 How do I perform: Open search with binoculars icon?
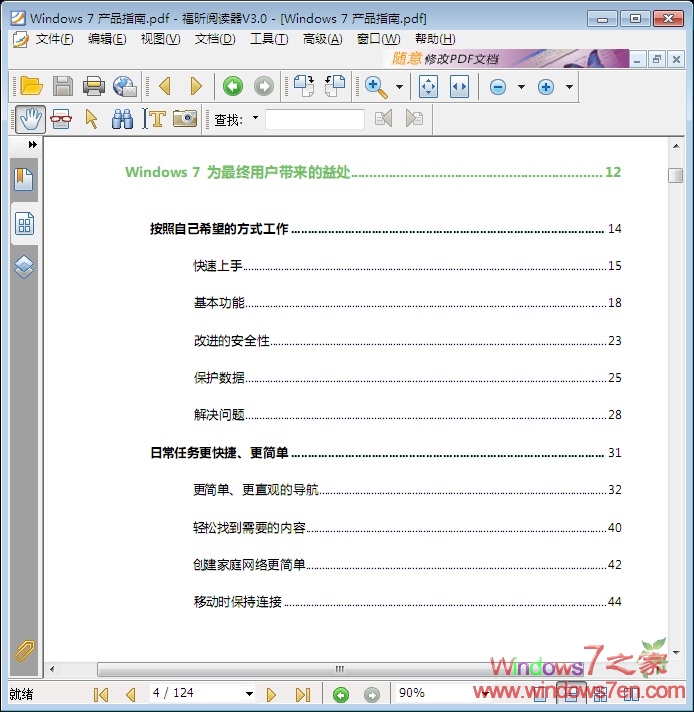point(122,119)
